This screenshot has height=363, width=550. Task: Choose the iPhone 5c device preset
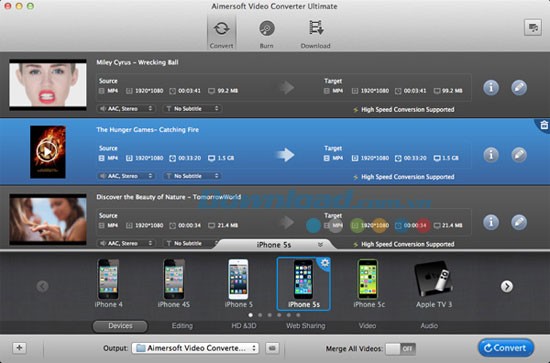tap(369, 283)
